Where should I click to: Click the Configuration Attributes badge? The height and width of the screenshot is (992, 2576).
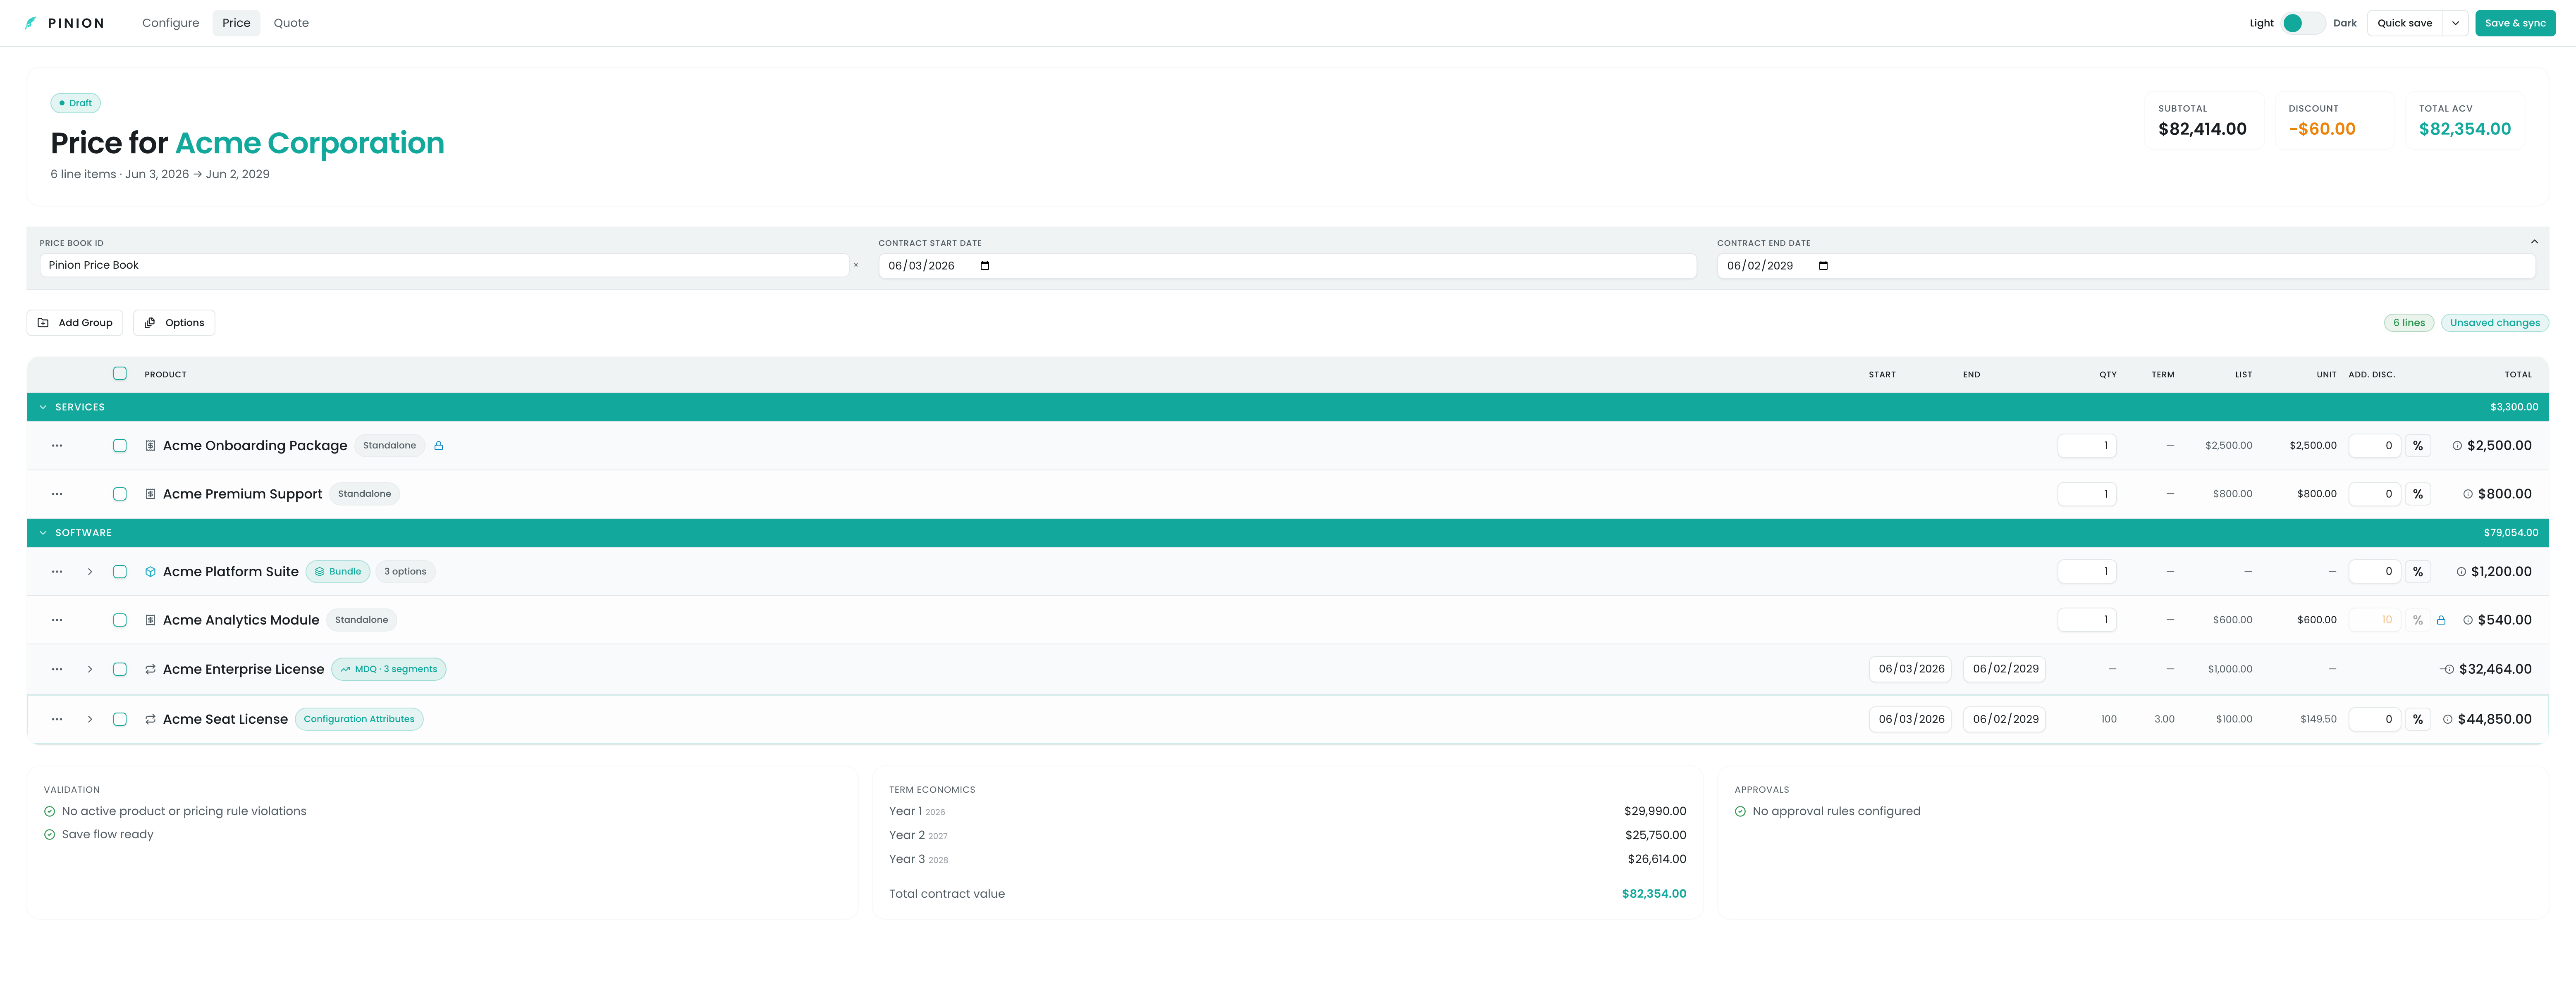tap(359, 719)
